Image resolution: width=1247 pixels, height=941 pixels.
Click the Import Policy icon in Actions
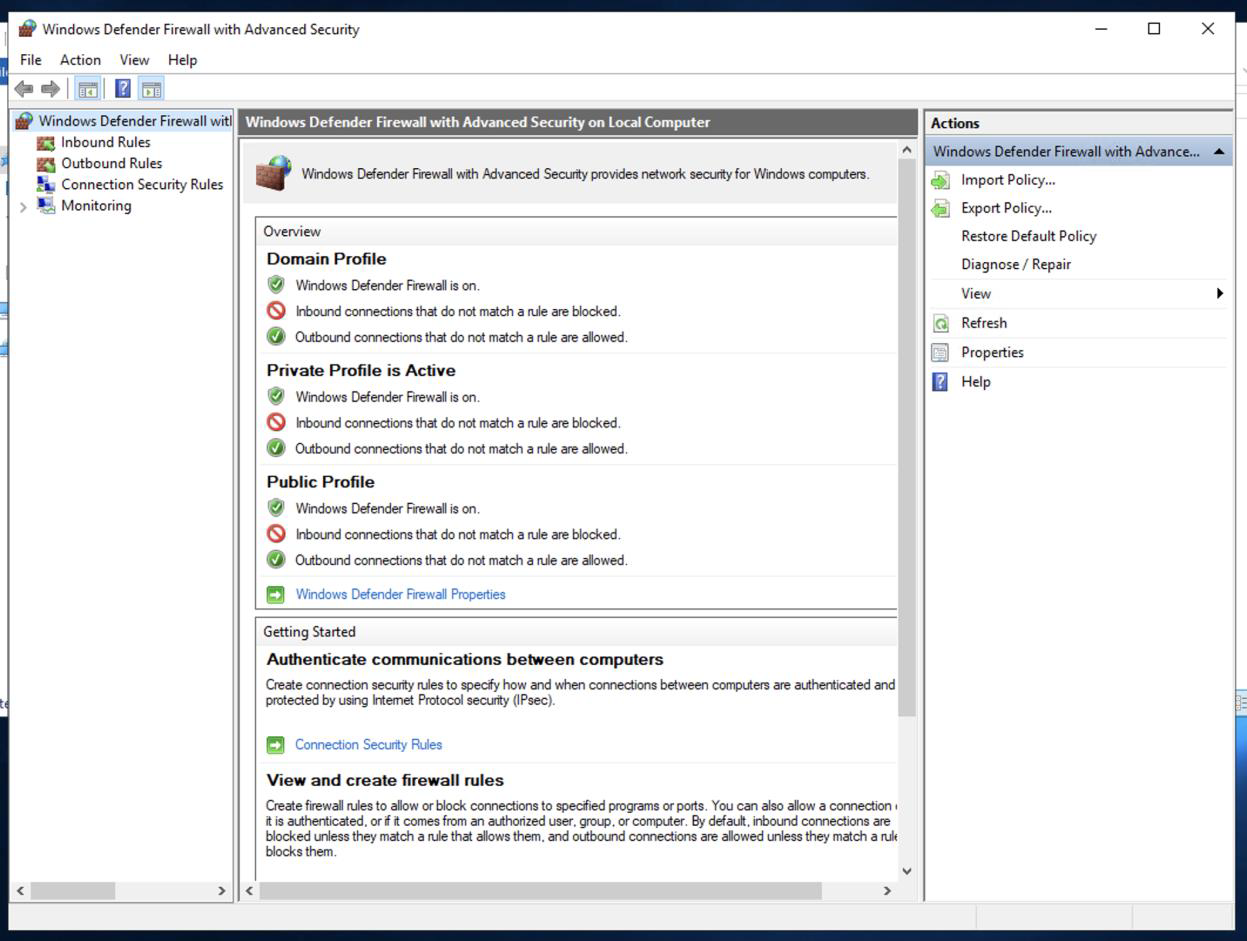(x=940, y=181)
